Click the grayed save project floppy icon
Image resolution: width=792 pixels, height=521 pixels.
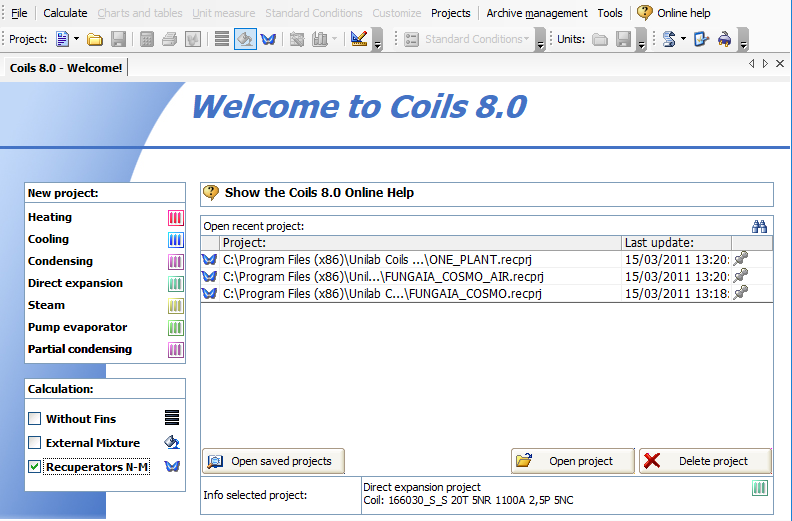tap(118, 39)
